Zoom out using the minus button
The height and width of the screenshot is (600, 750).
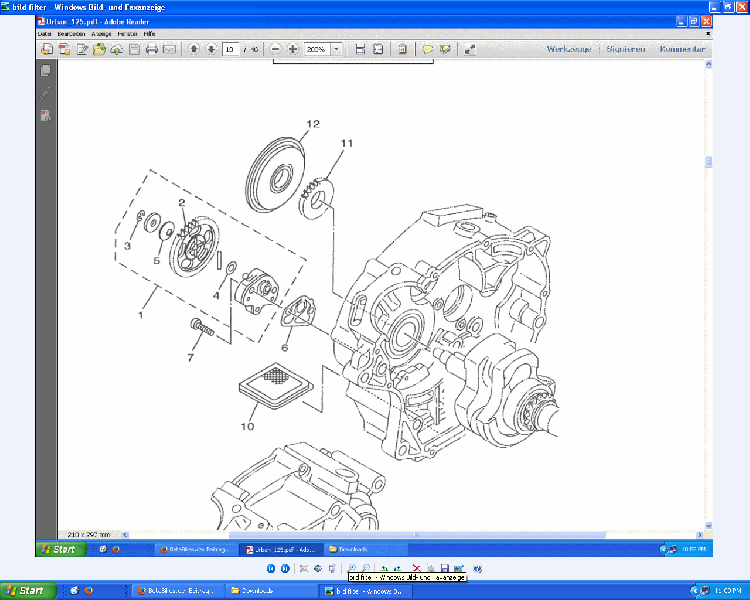click(276, 49)
